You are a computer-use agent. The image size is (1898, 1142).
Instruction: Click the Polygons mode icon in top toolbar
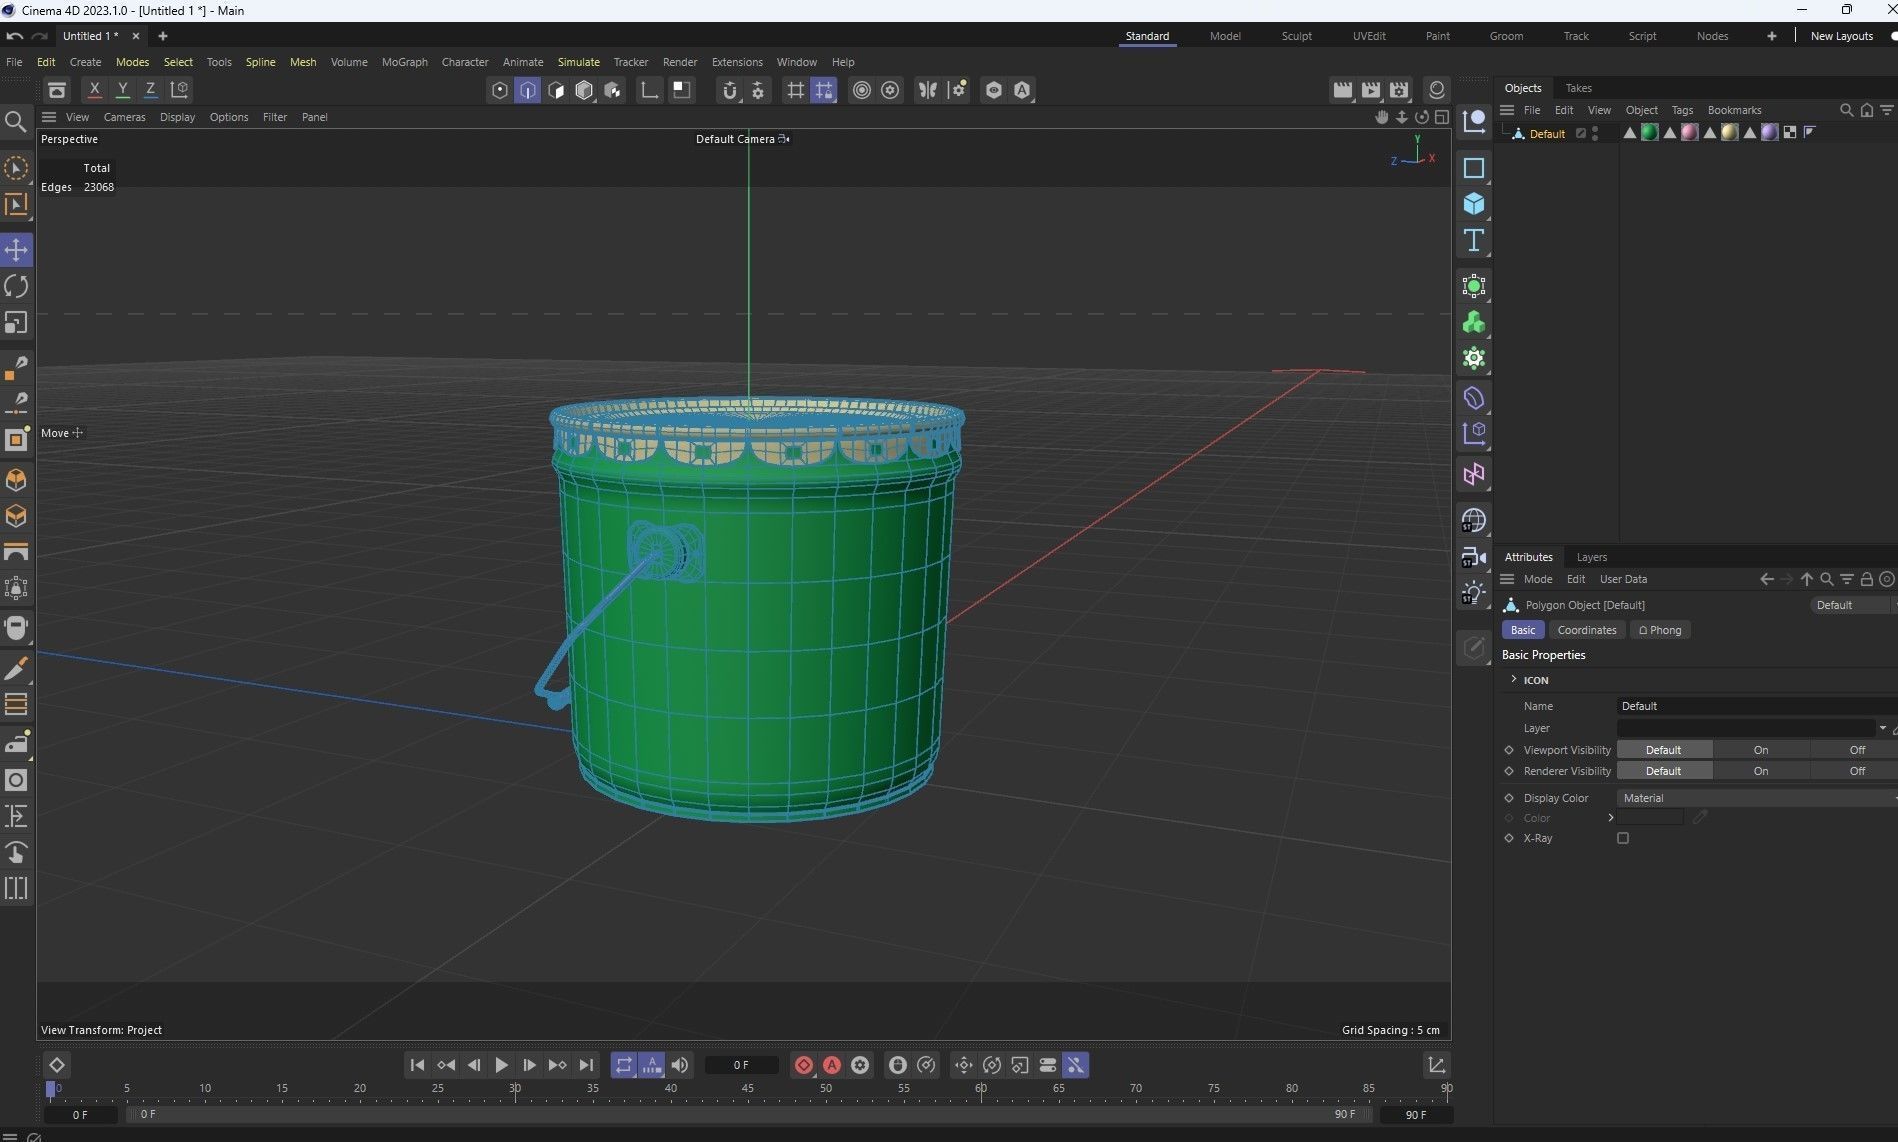point(556,90)
